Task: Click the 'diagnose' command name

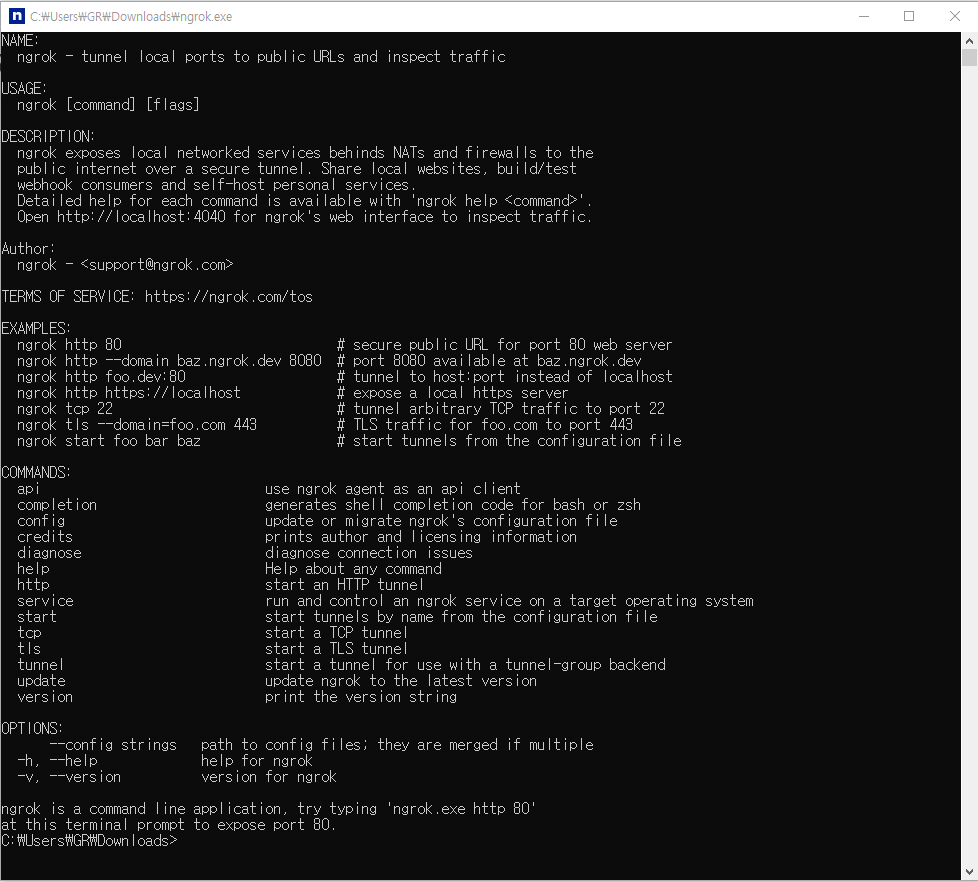Action: click(x=49, y=553)
